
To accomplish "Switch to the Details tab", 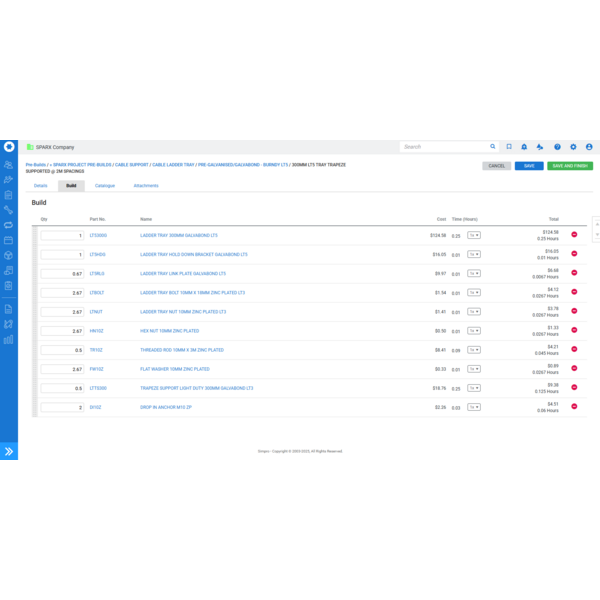I will coord(41,186).
